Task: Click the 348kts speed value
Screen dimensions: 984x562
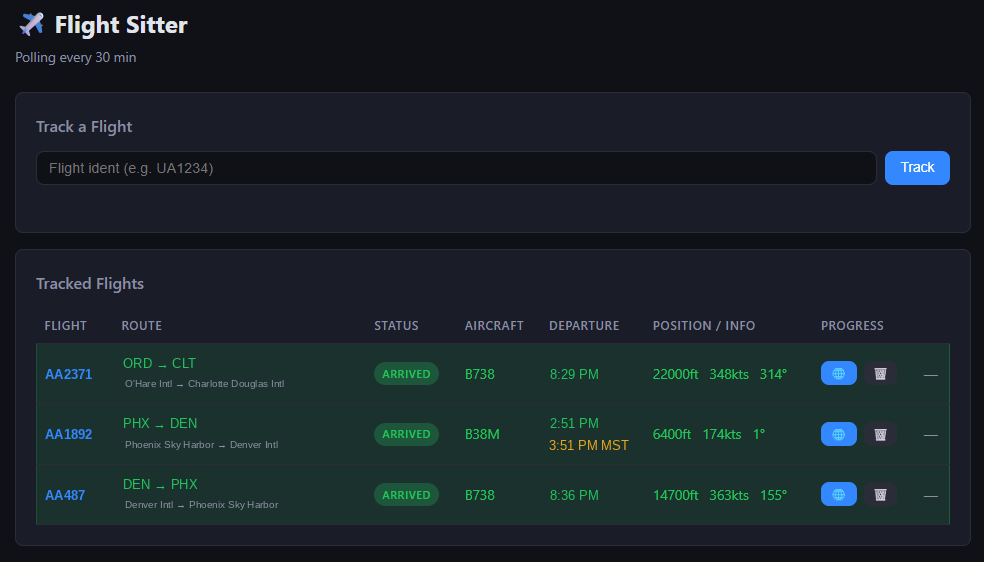Action: point(729,374)
